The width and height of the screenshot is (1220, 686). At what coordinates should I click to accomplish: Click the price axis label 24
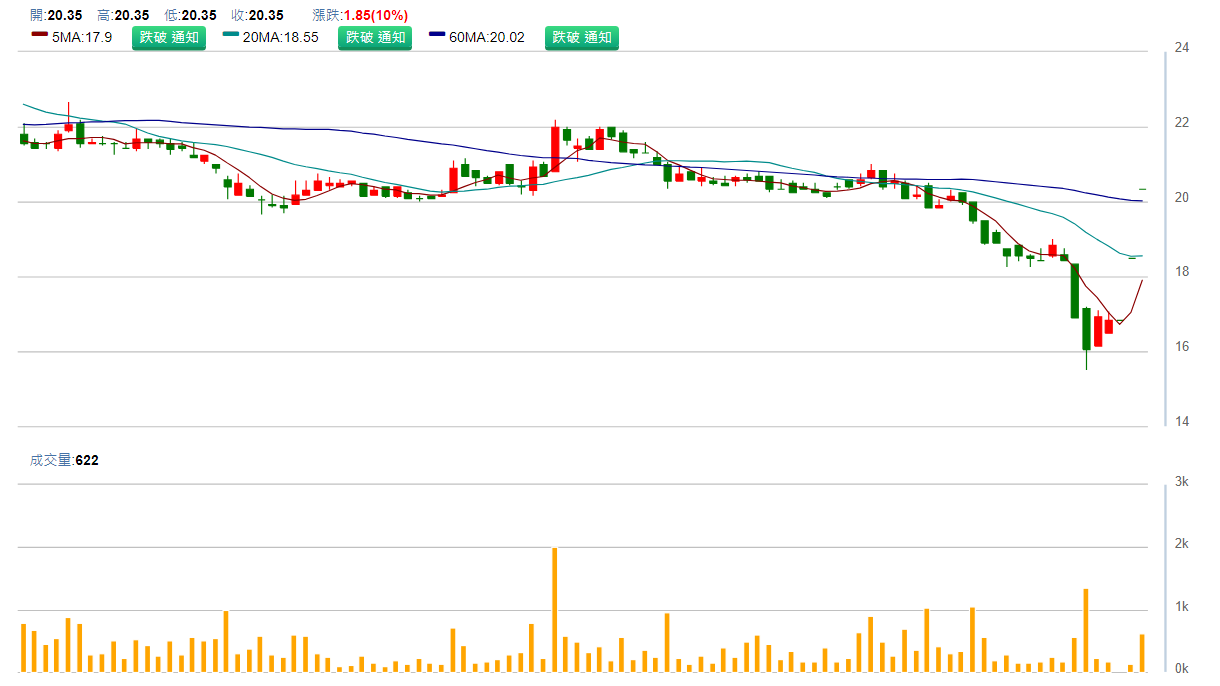[1182, 48]
